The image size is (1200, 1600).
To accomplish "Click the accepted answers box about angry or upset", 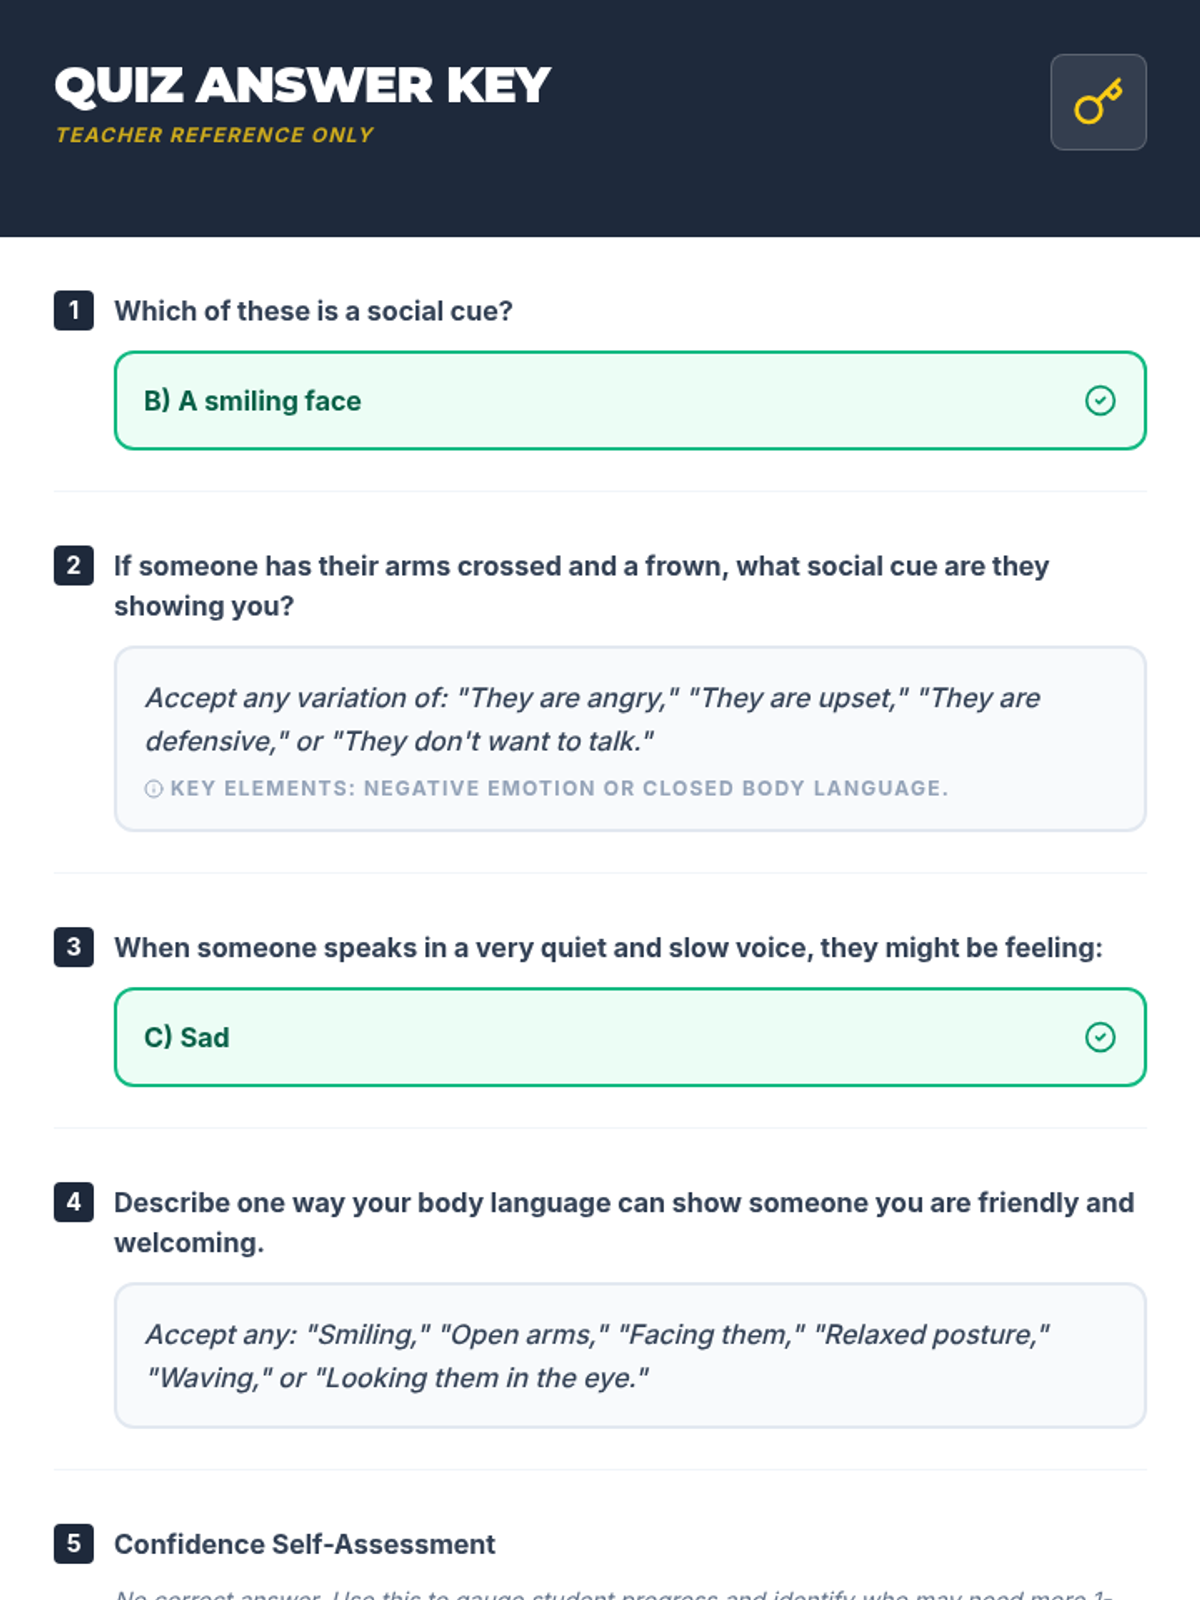I will point(630,739).
